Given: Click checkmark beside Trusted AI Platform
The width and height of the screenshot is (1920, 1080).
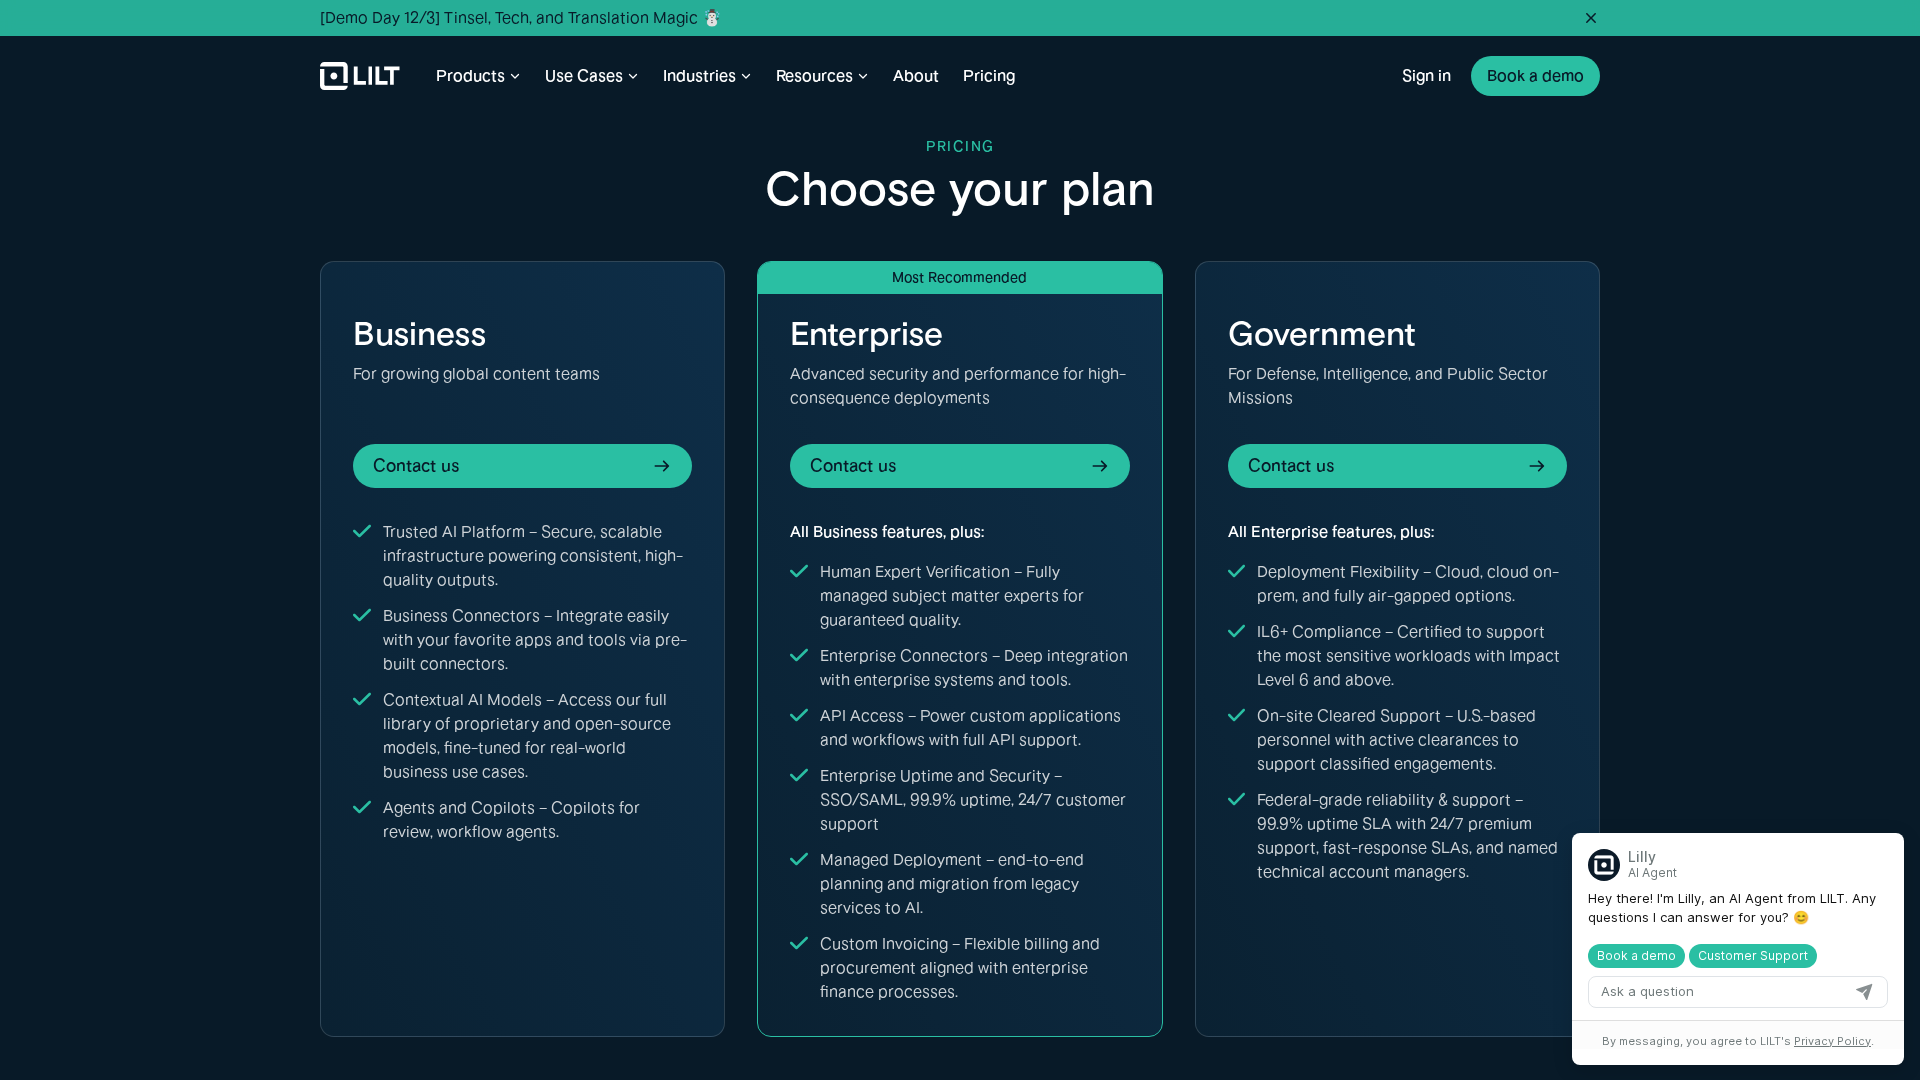Looking at the screenshot, I should pyautogui.click(x=362, y=532).
